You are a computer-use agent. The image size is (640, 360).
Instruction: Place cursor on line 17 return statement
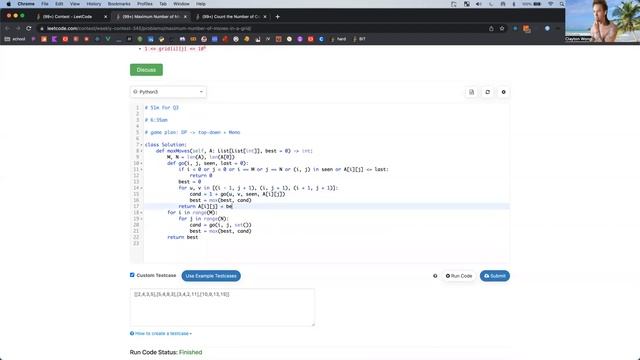[205, 207]
